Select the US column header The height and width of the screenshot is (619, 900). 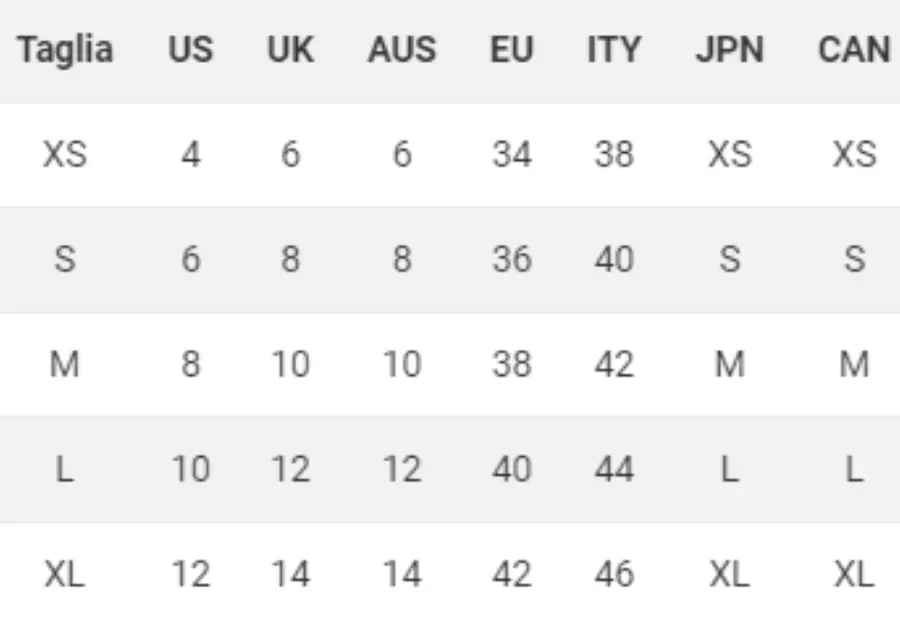tap(191, 49)
